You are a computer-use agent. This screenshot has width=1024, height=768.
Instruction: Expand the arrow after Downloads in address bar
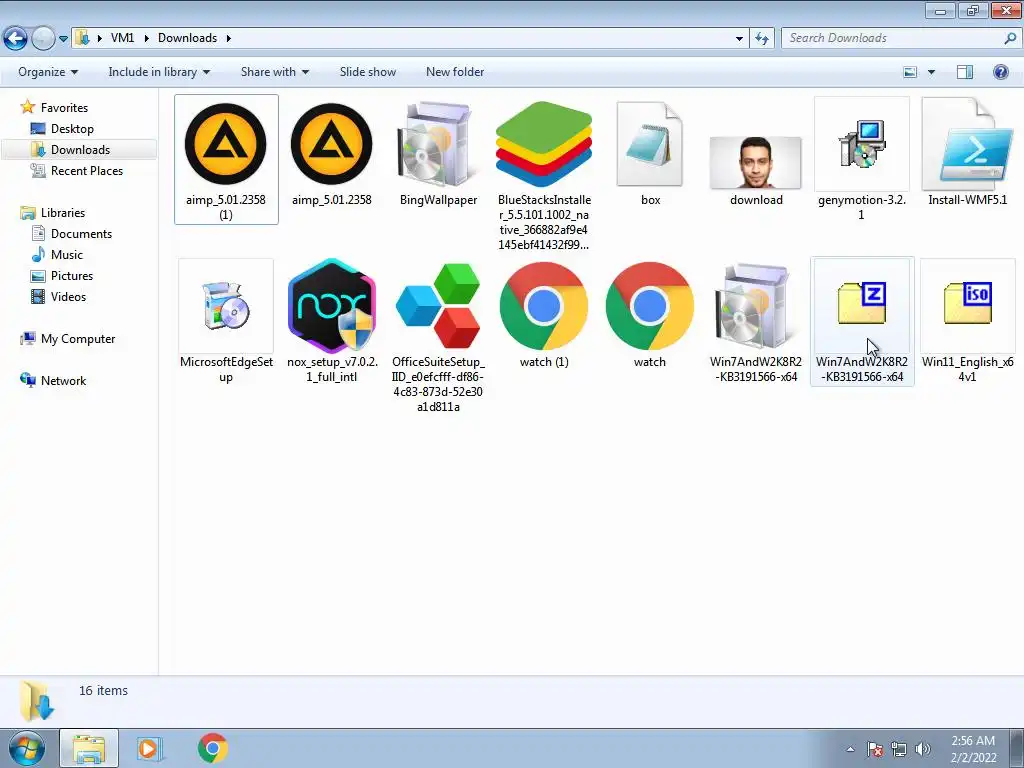(229, 38)
